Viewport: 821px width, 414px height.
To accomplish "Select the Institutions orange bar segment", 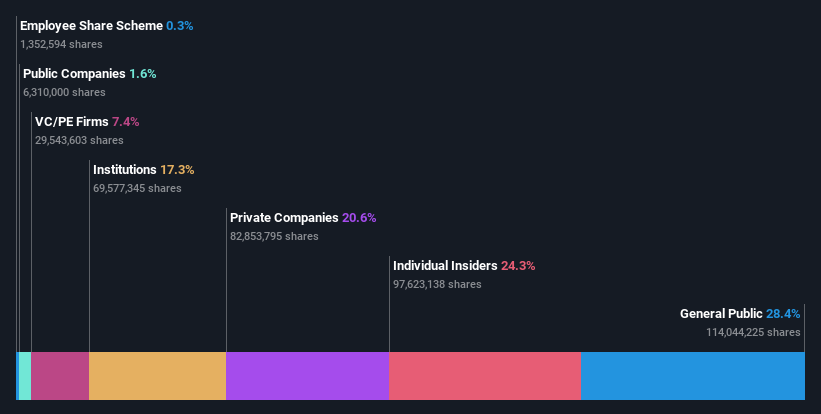I will 157,376.
